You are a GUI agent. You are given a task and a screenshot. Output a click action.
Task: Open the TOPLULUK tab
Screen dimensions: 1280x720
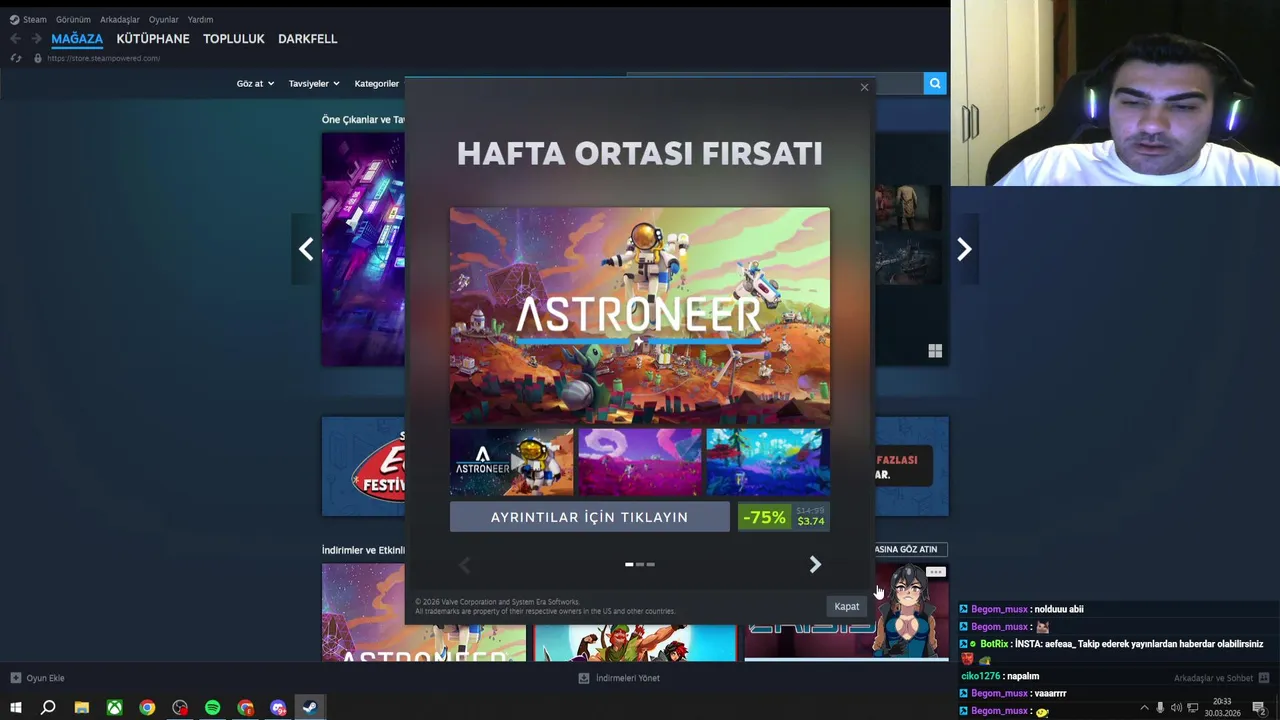click(234, 39)
